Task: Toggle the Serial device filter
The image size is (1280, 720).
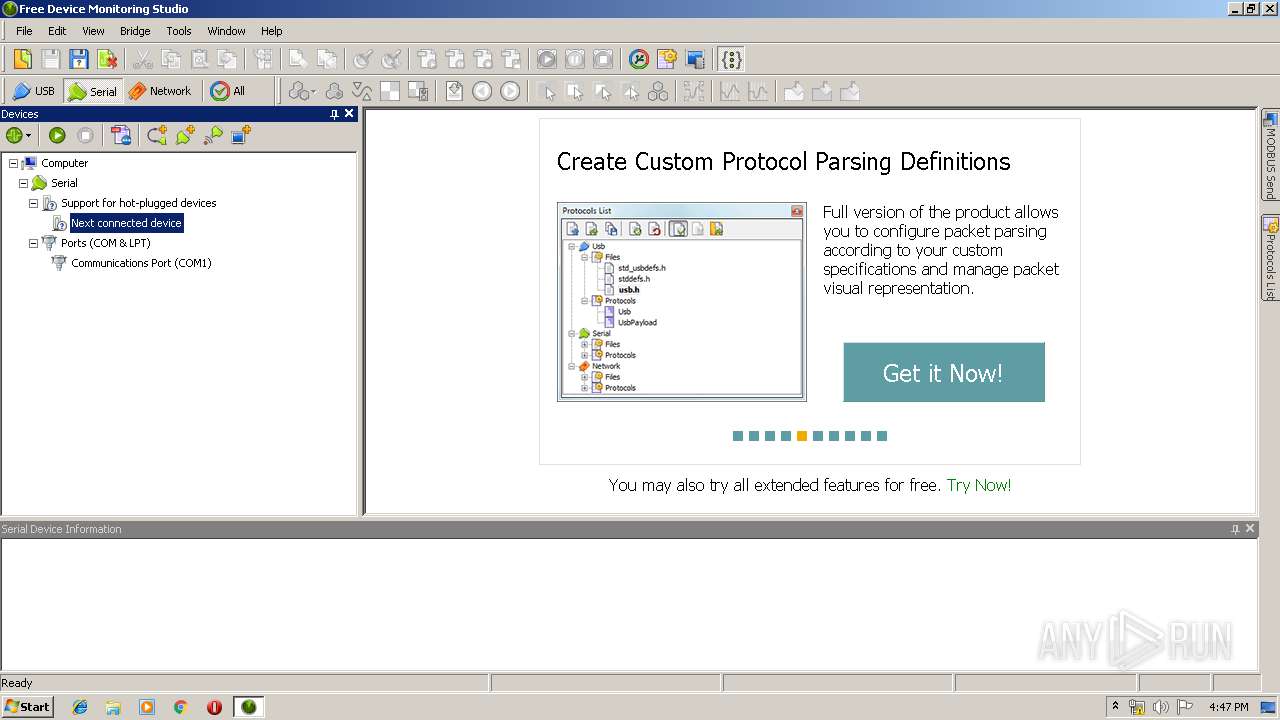Action: pyautogui.click(x=92, y=91)
